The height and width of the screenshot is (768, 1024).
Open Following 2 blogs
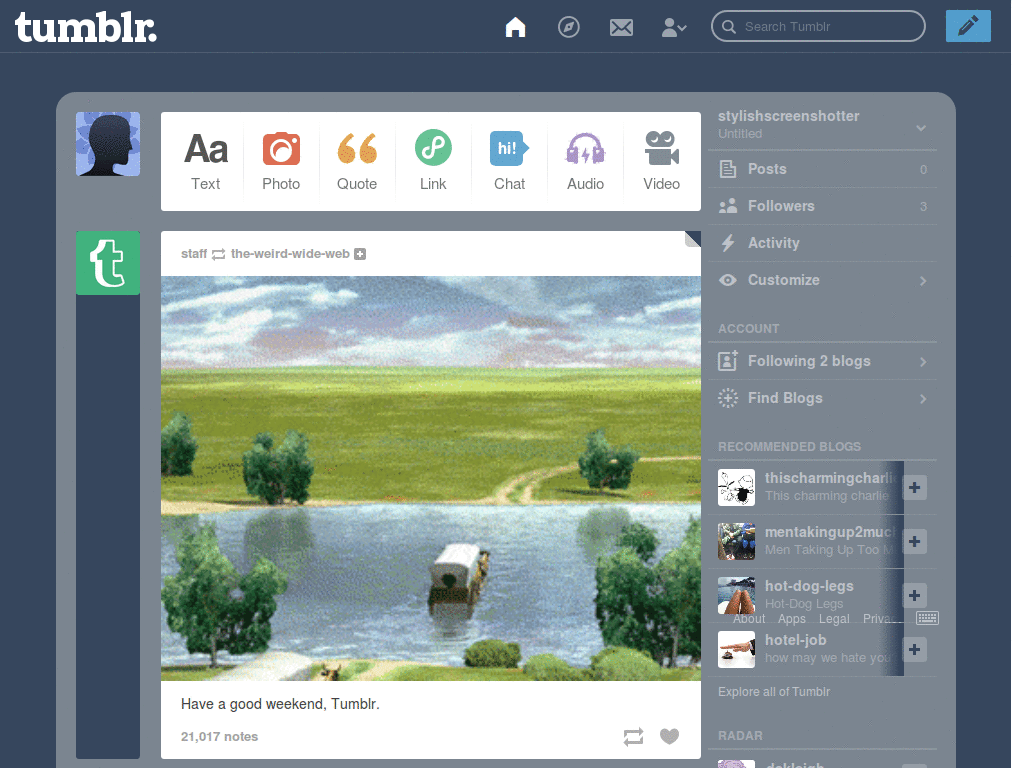[x=822, y=361]
